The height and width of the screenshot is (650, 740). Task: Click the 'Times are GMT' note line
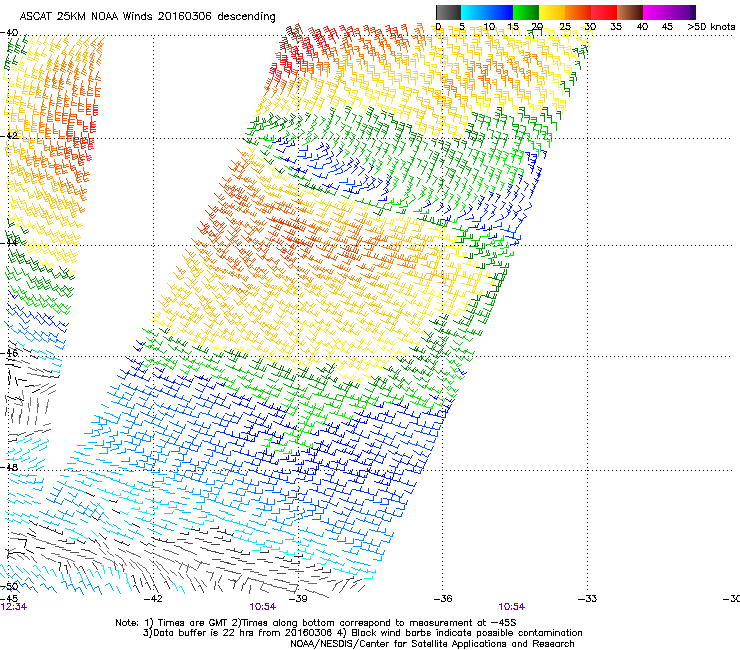[x=316, y=623]
